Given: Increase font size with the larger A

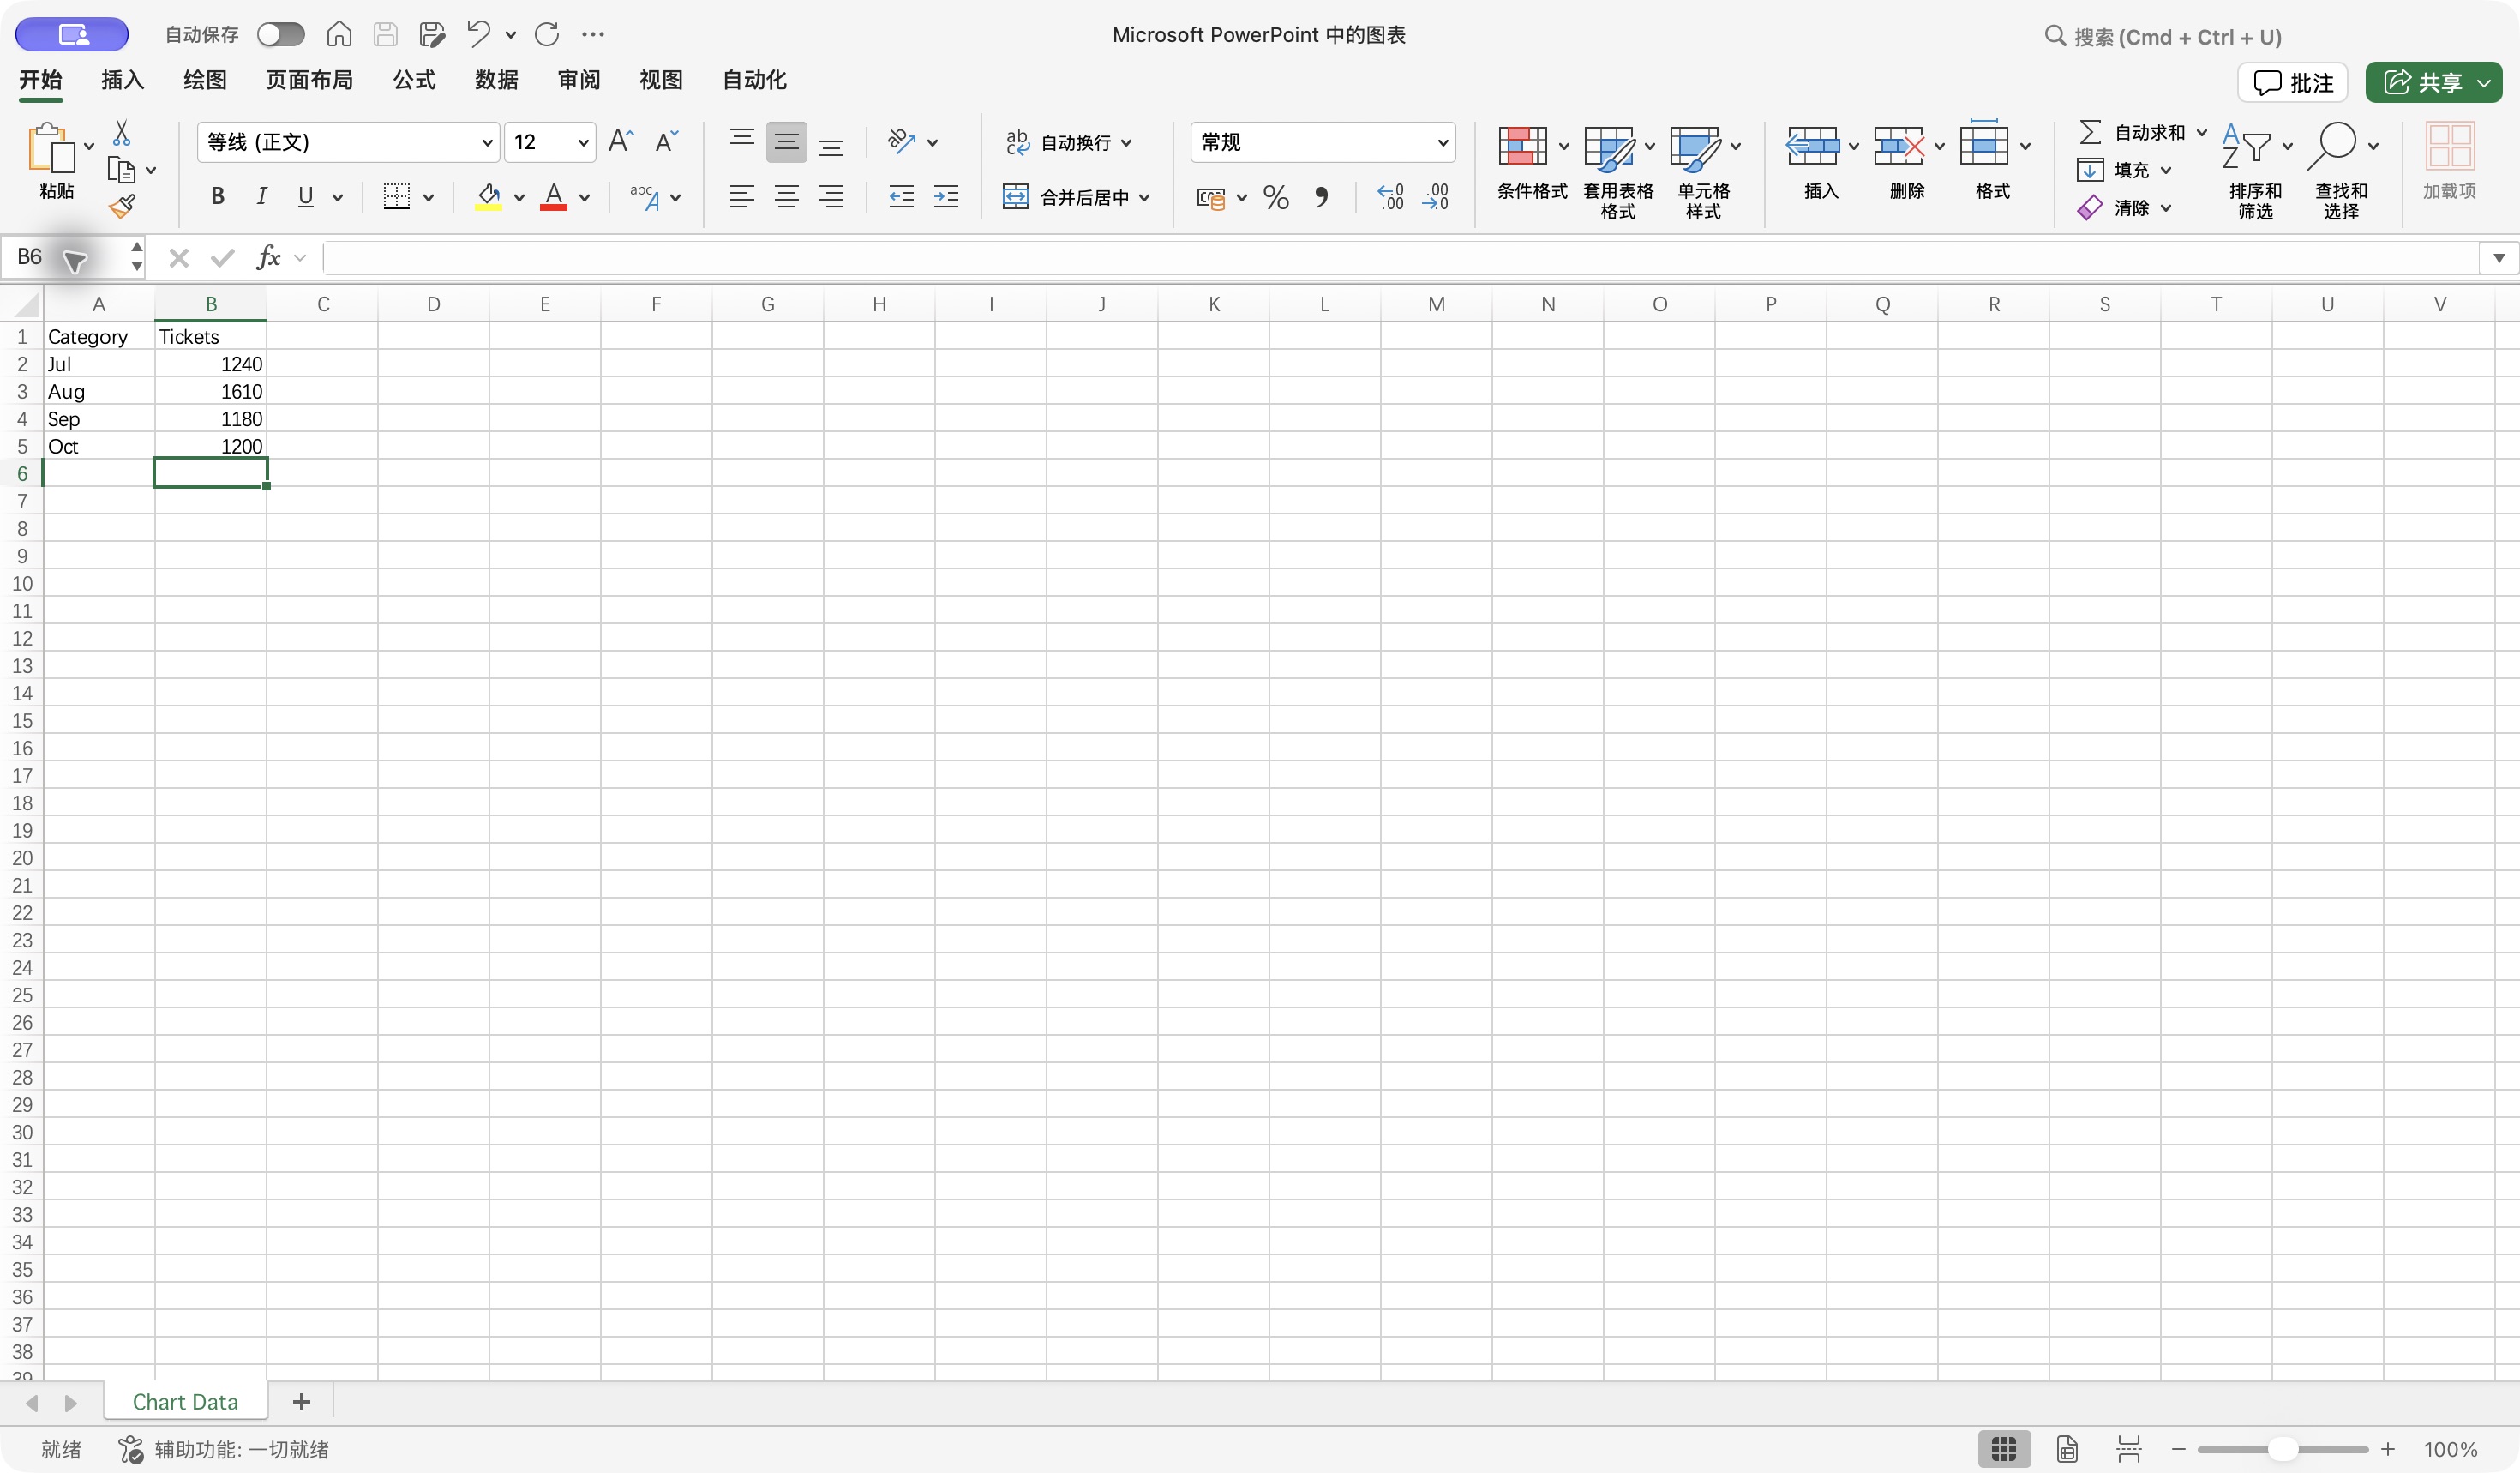Looking at the screenshot, I should tap(621, 141).
